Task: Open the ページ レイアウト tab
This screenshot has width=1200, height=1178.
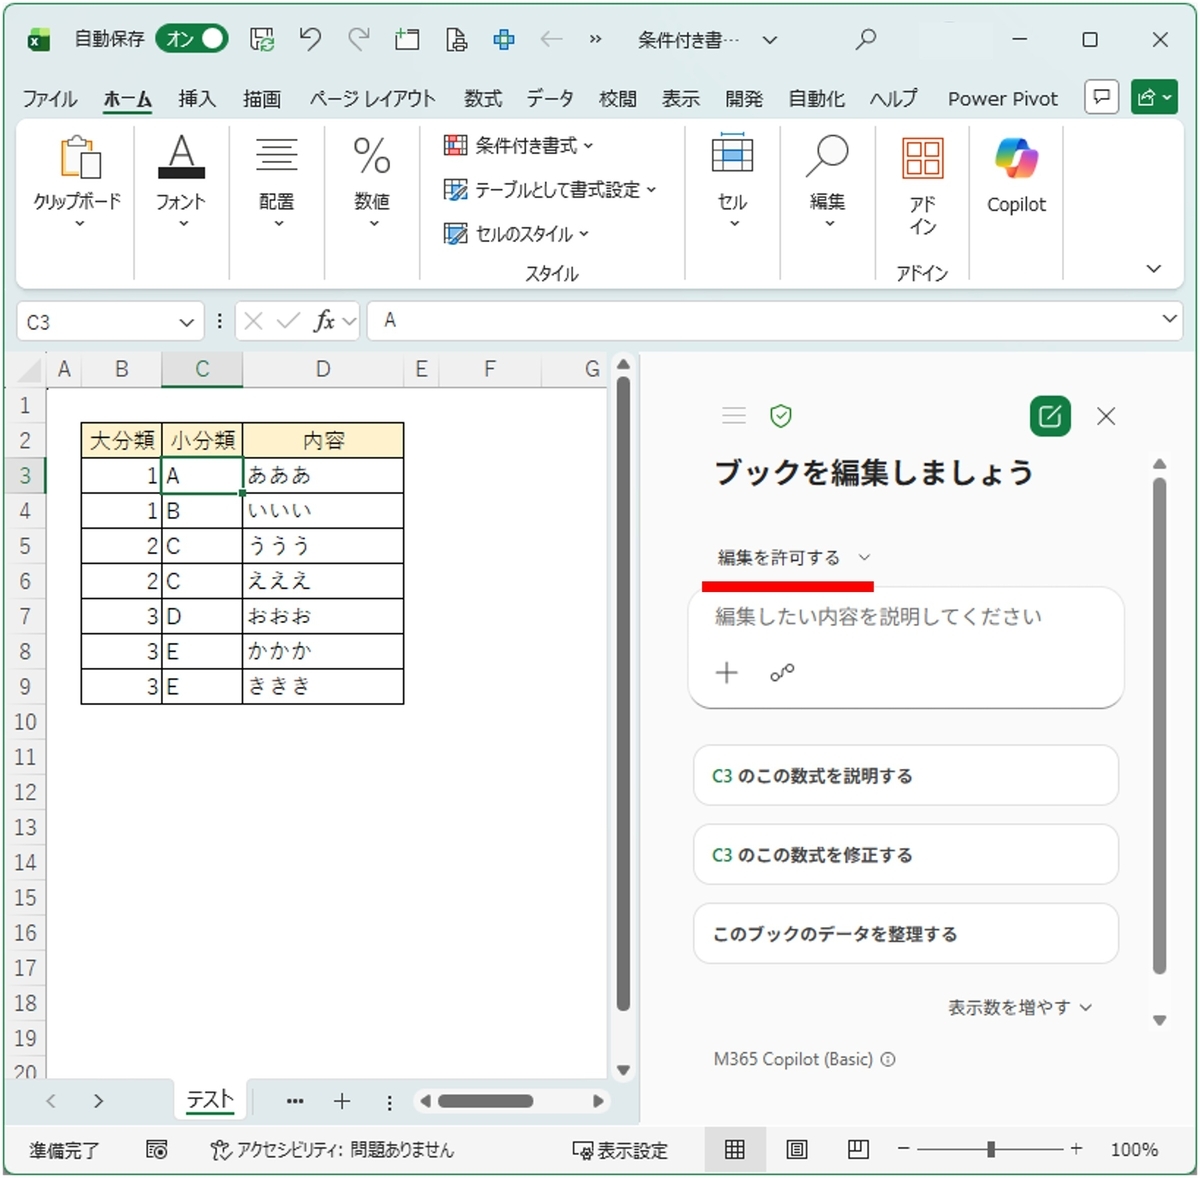Action: pos(372,98)
